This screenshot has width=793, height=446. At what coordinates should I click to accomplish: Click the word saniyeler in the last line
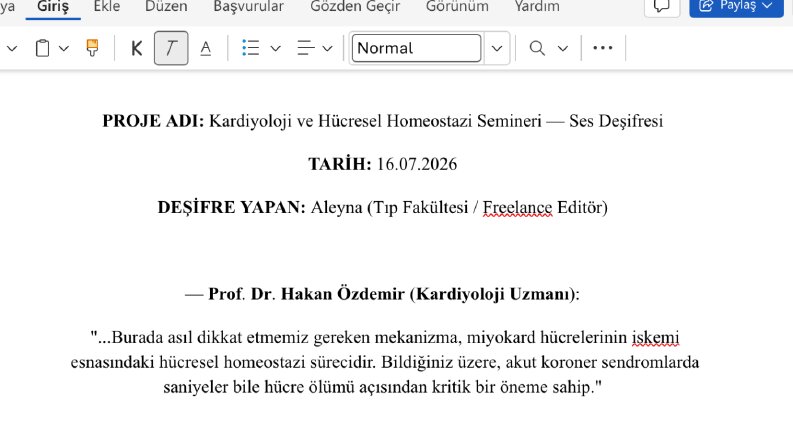pos(196,387)
